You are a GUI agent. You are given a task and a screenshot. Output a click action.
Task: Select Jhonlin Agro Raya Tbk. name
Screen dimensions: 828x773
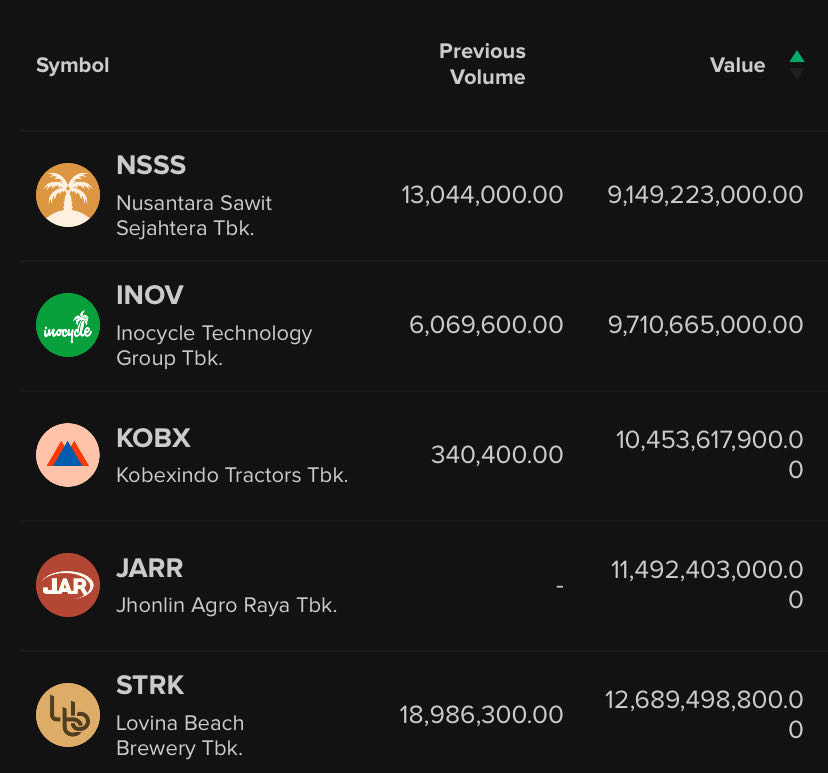(x=226, y=605)
